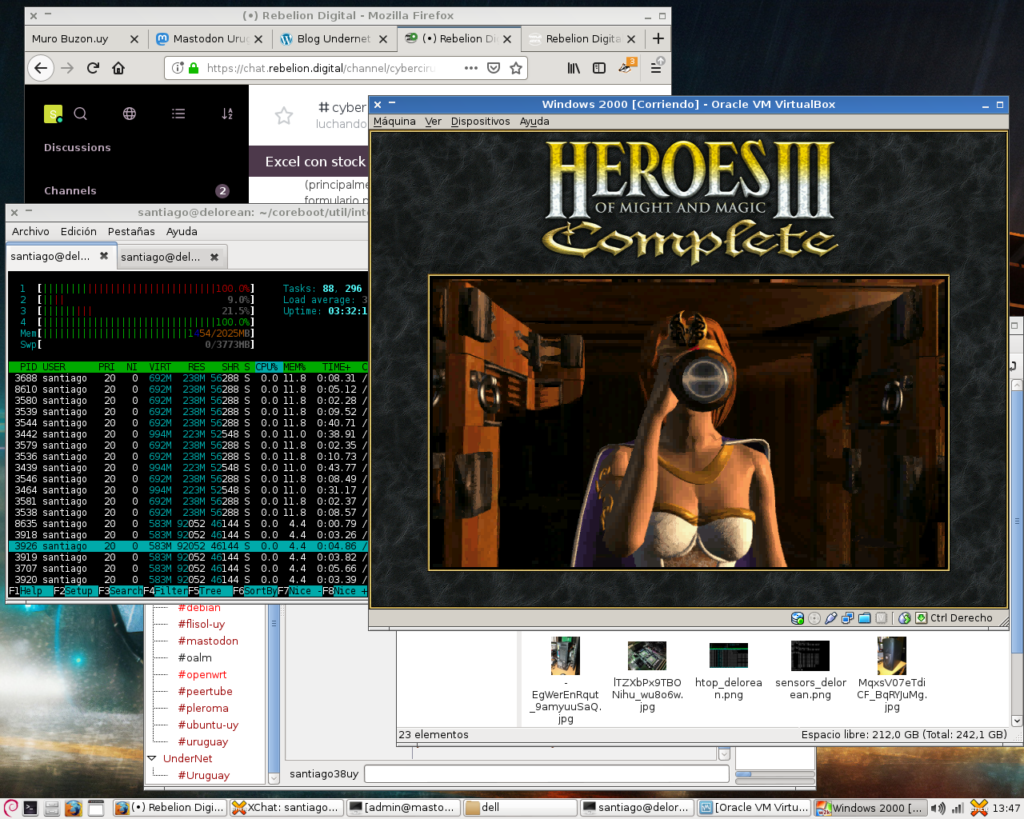Screen dimensions: 1024x819
Task: Close the Blog Undernet Firefox tab
Action: [x=383, y=39]
